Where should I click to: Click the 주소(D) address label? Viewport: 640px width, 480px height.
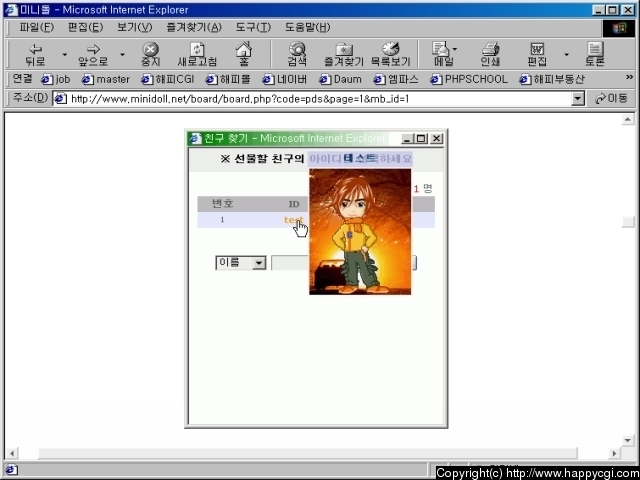pos(31,98)
